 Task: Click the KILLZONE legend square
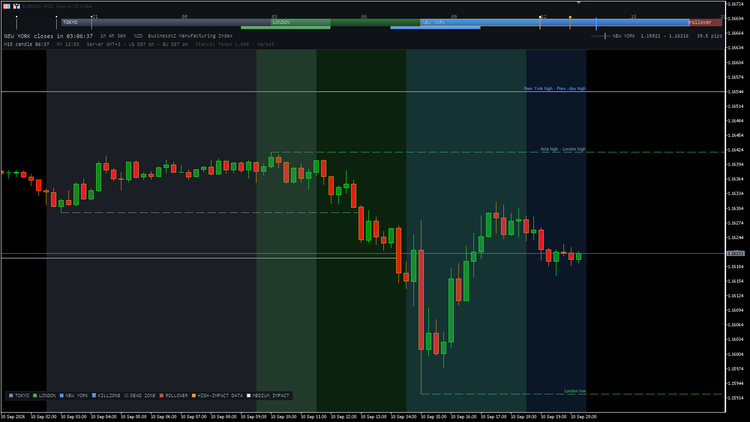click(x=94, y=396)
